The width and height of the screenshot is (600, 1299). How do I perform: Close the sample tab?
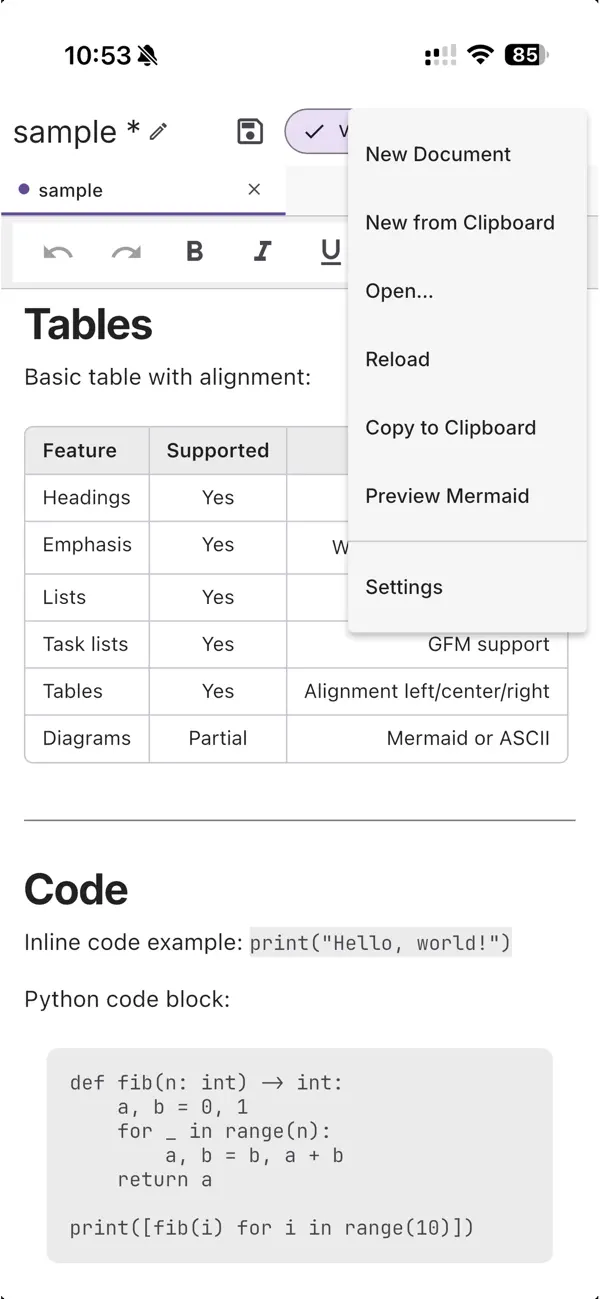point(254,189)
